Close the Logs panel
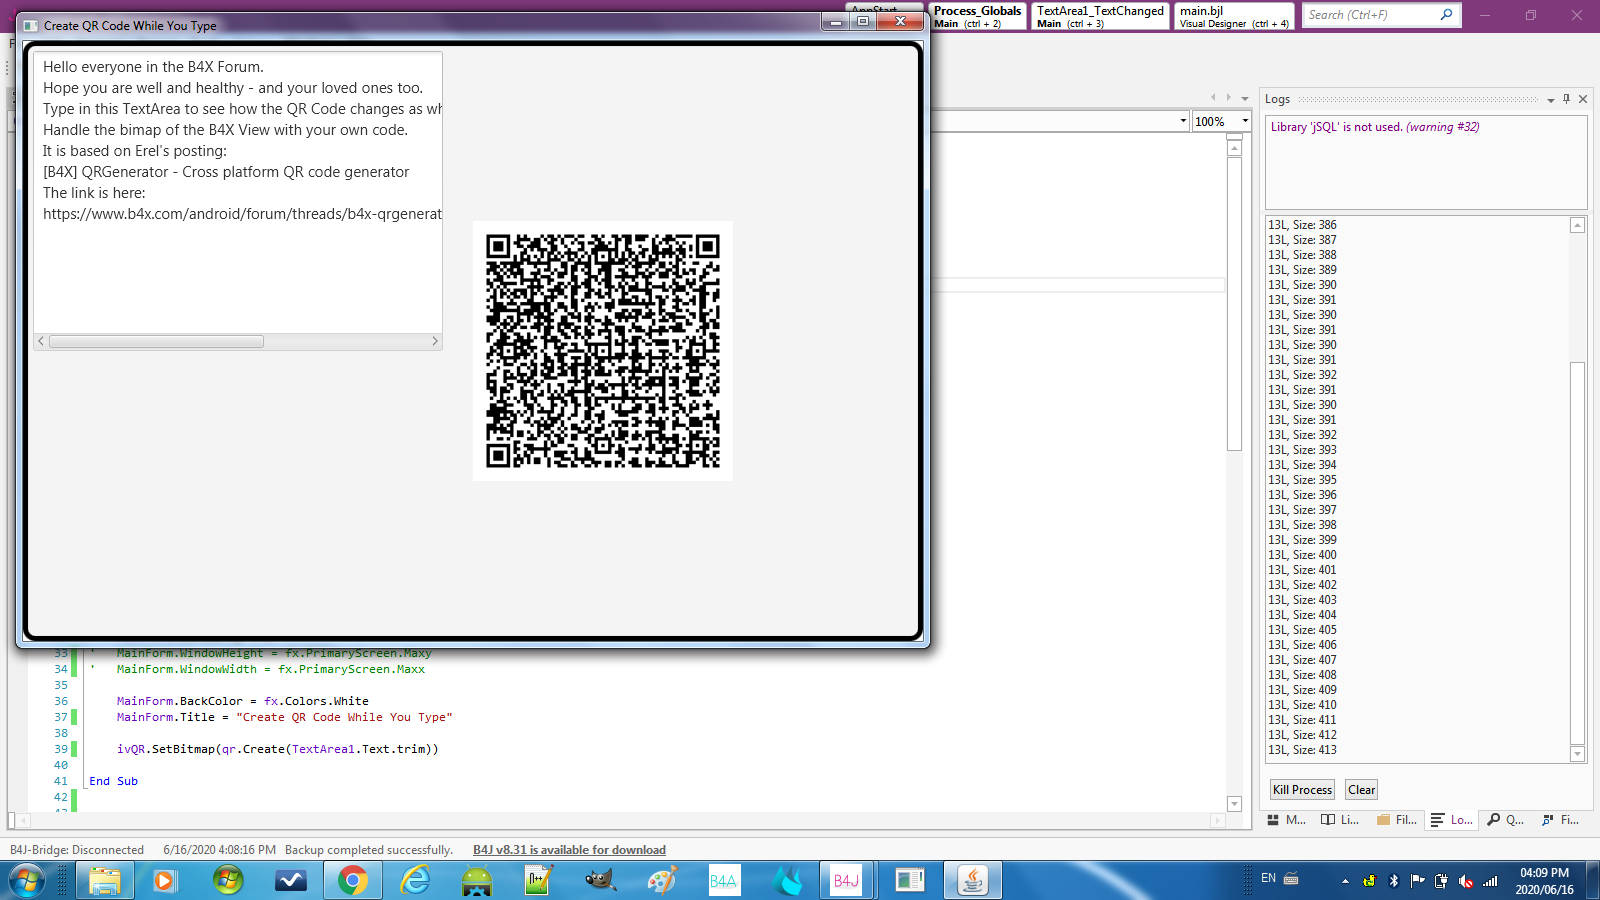1600x900 pixels. [x=1583, y=99]
